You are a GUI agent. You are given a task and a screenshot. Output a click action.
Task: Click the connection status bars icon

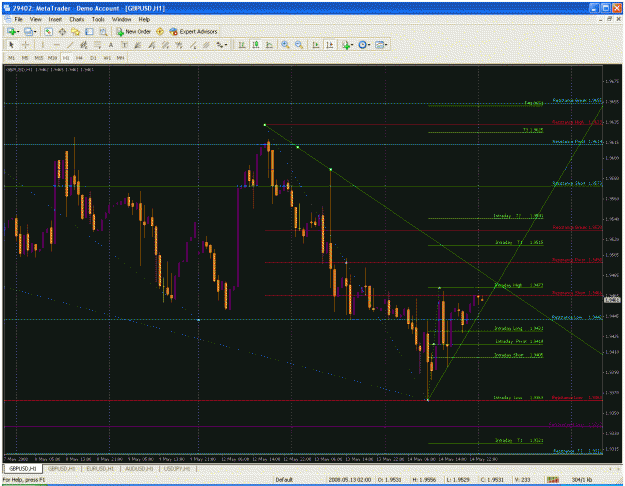[x=552, y=480]
